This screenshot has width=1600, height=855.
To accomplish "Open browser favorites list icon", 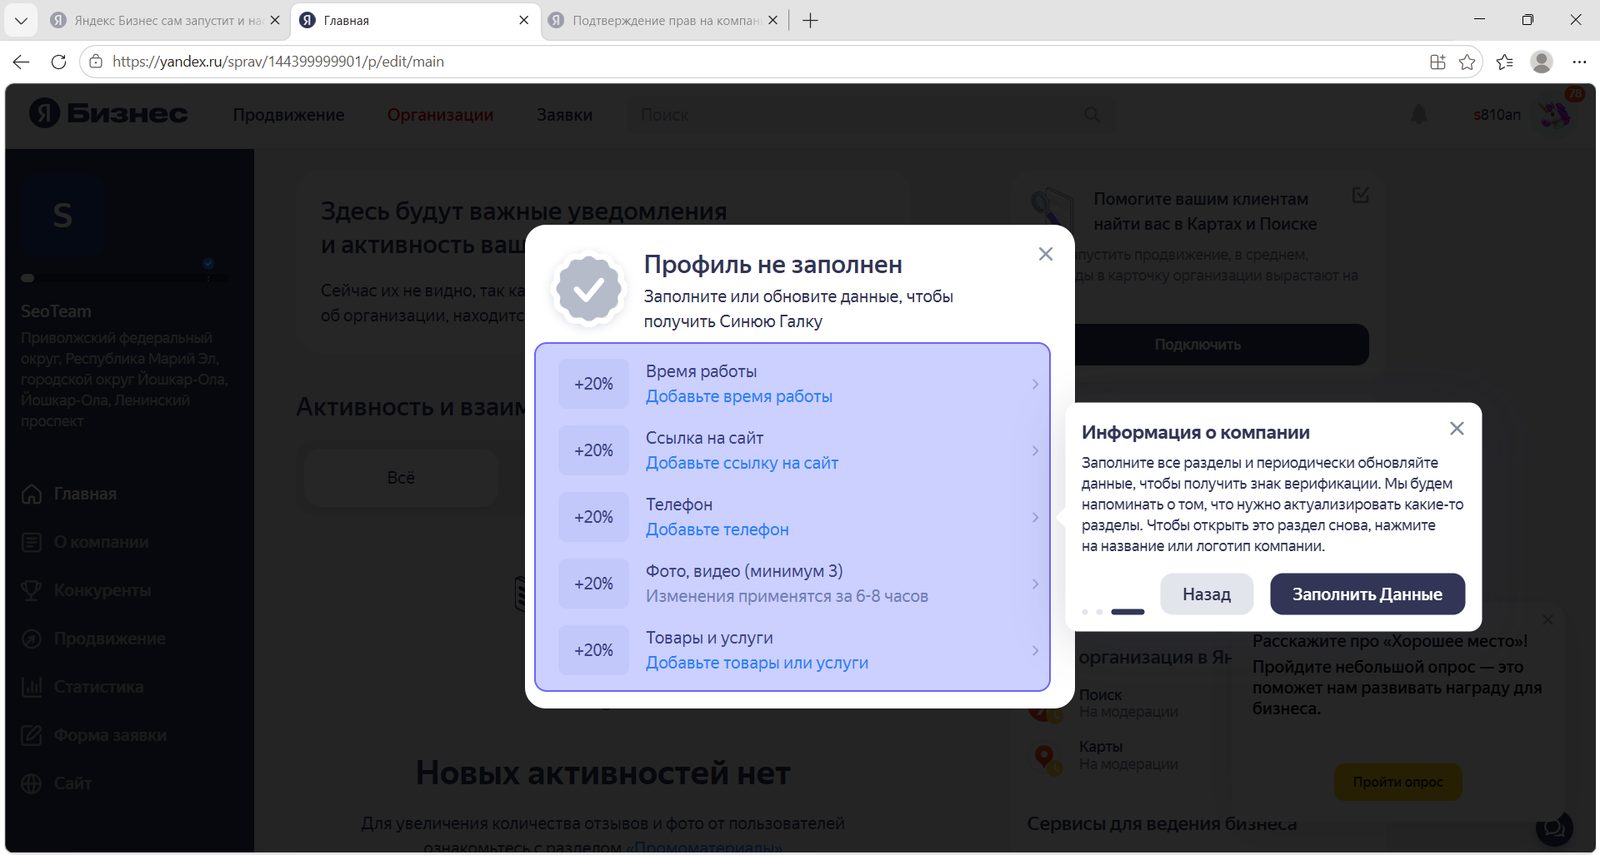I will coord(1504,62).
